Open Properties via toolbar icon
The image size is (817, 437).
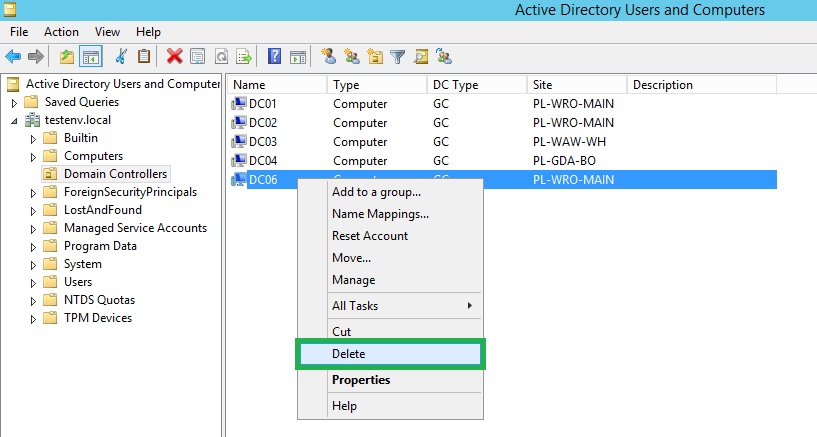pos(197,56)
